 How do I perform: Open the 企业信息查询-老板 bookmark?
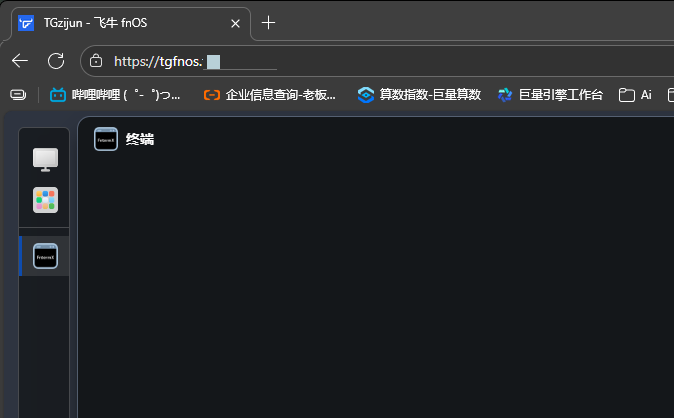pyautogui.click(x=270, y=95)
